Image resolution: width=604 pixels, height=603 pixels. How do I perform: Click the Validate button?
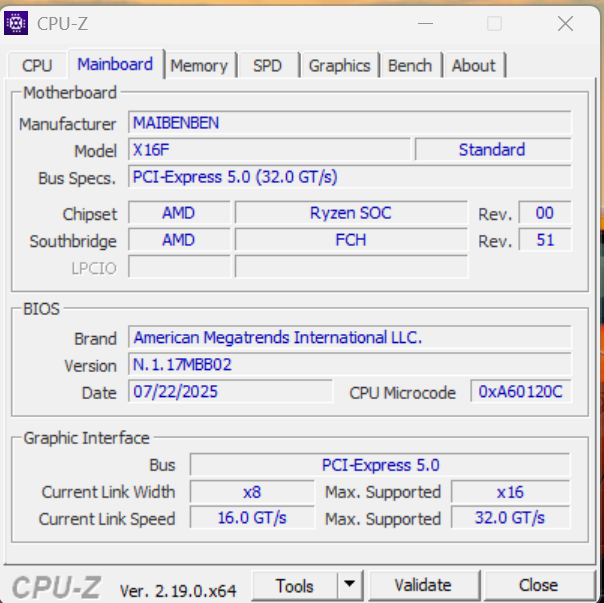(423, 586)
